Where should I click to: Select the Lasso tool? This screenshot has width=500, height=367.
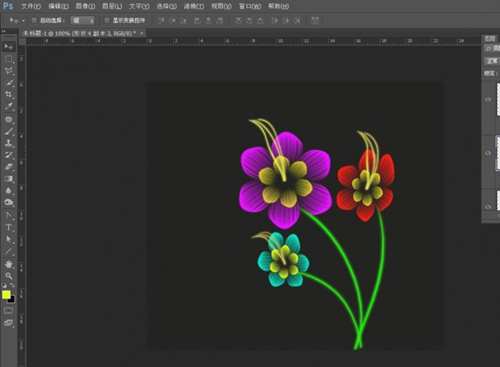(8, 71)
